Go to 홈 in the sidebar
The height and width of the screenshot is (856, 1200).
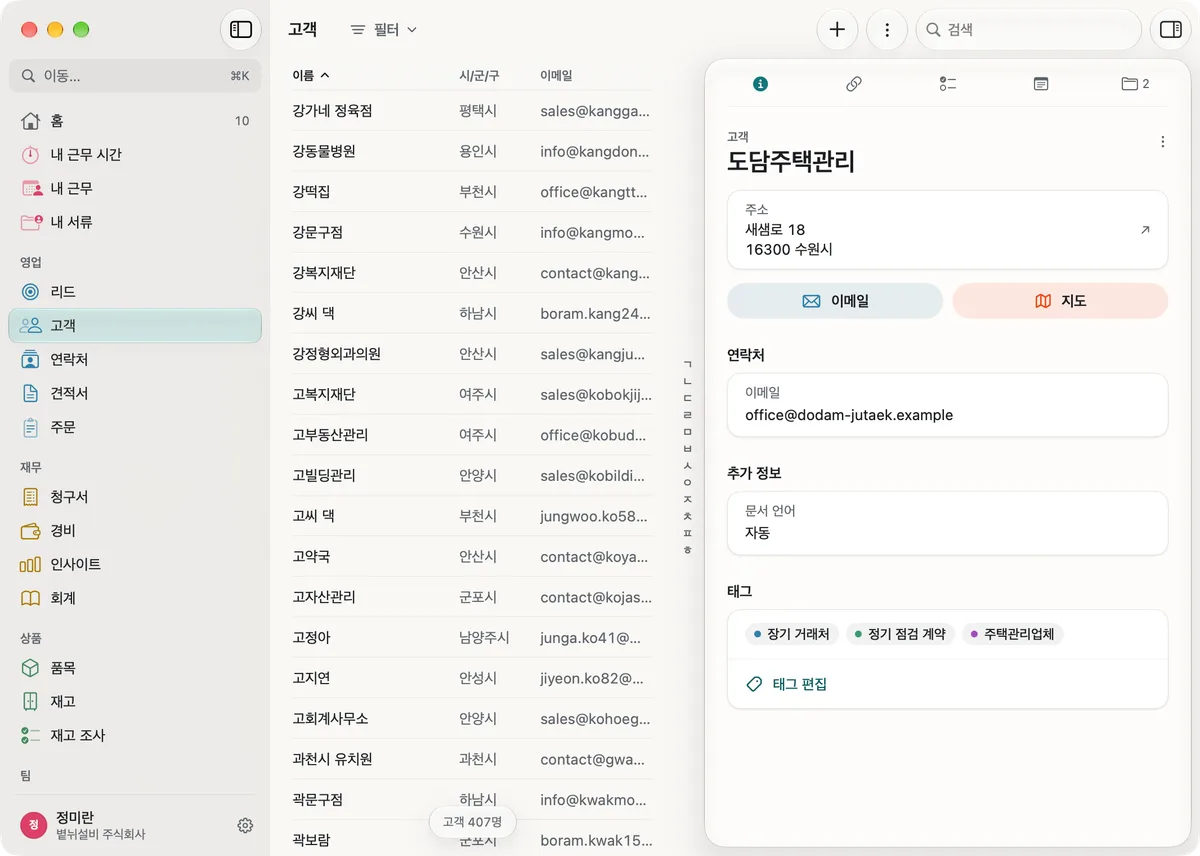coord(135,121)
